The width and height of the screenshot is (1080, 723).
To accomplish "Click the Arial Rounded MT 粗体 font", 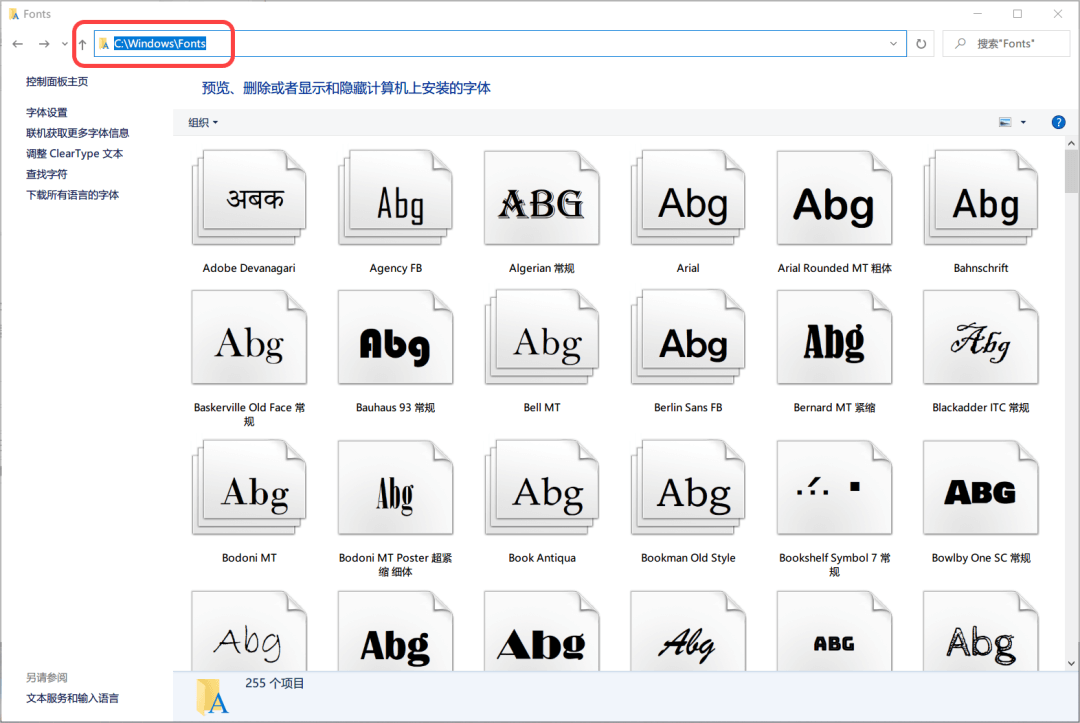I will 834,198.
